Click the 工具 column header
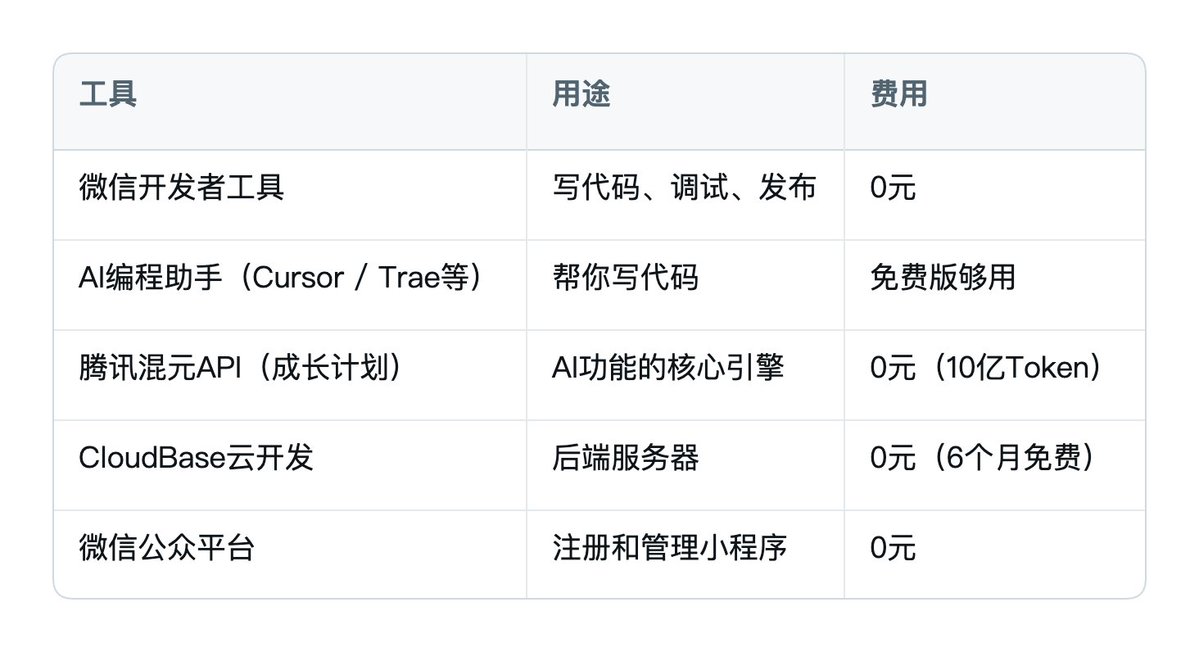Viewport: 1199px width, 652px height. 108,94
